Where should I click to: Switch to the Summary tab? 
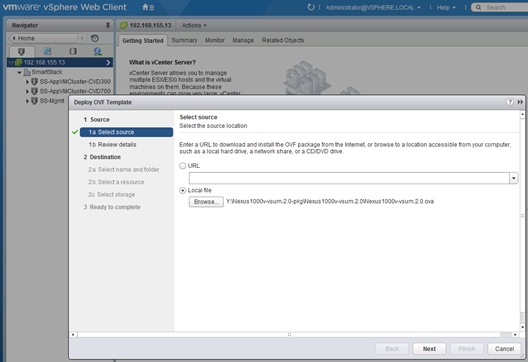point(184,40)
